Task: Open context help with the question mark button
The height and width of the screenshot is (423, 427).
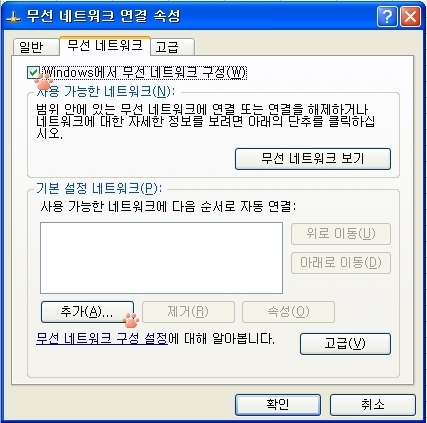Action: point(387,17)
